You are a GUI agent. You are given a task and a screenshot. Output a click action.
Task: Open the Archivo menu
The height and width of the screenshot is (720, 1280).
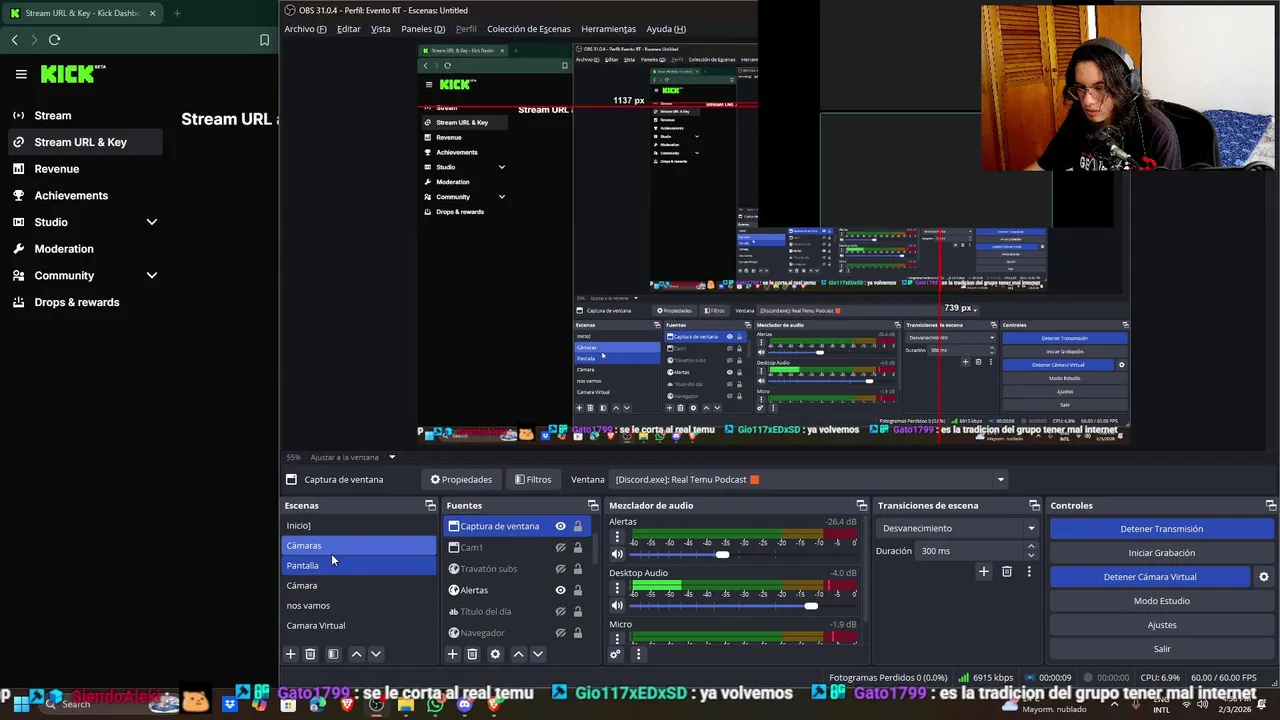(305, 29)
